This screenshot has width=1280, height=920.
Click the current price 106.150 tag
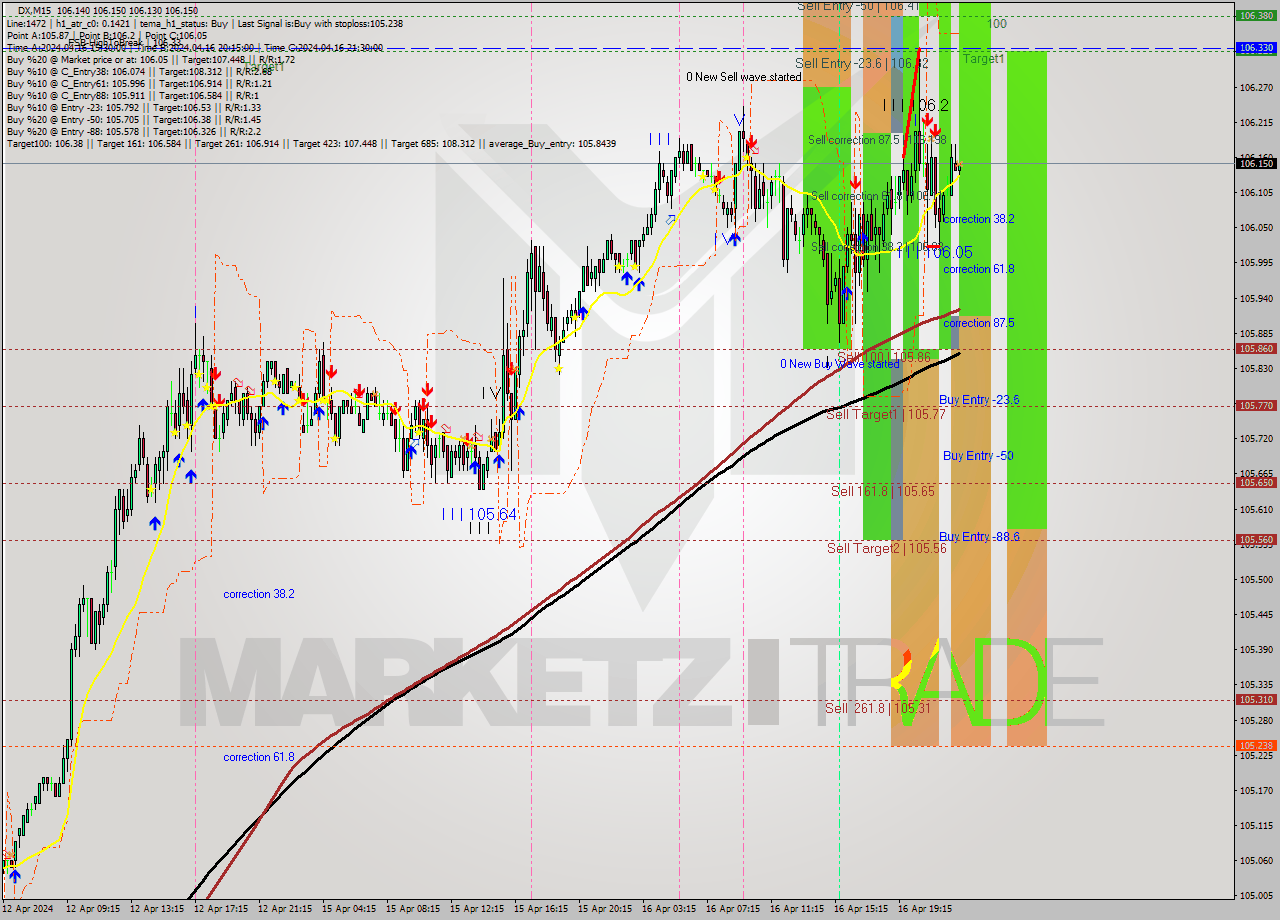pos(1256,163)
